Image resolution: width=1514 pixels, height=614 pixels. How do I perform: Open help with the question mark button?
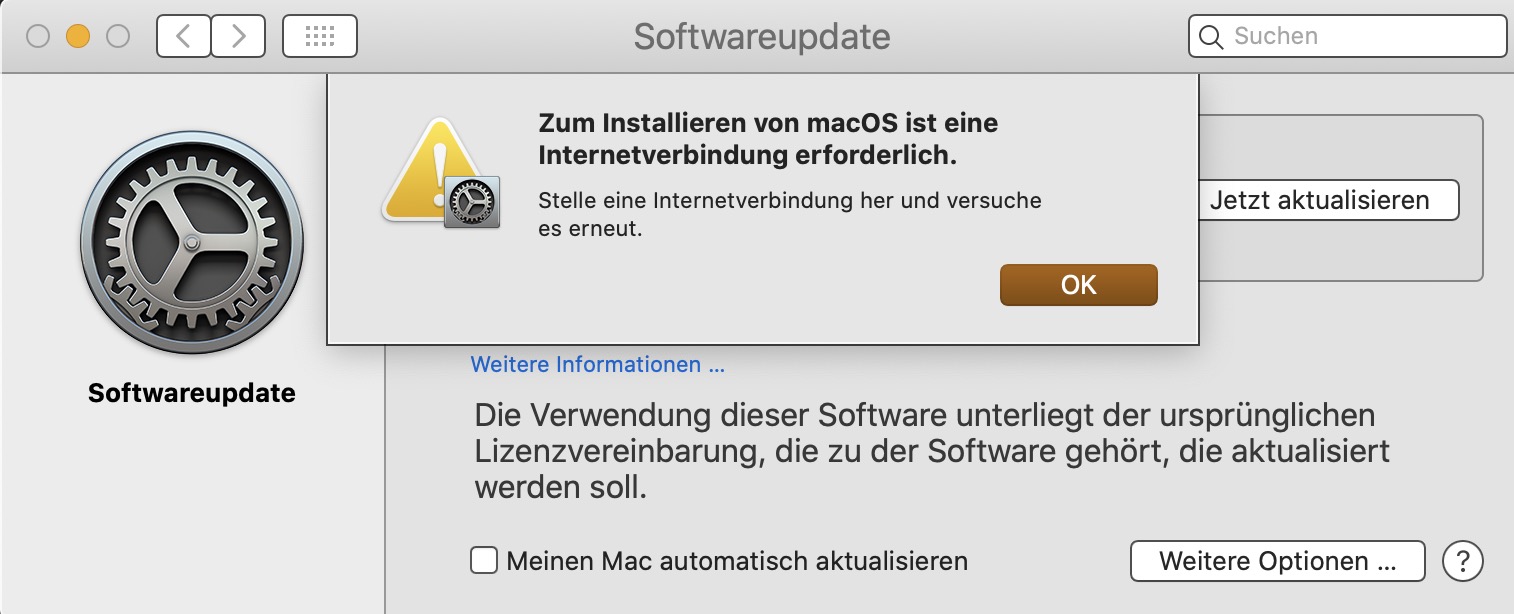pos(1462,560)
